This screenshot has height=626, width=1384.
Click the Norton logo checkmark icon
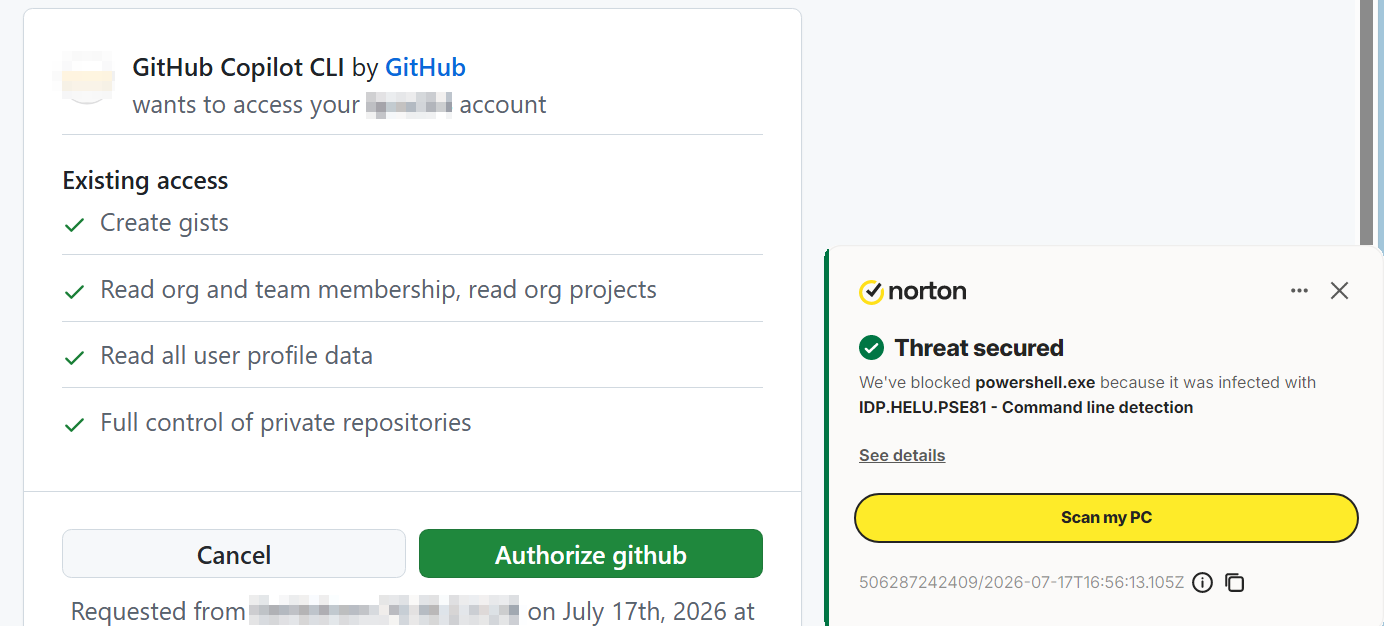[871, 291]
